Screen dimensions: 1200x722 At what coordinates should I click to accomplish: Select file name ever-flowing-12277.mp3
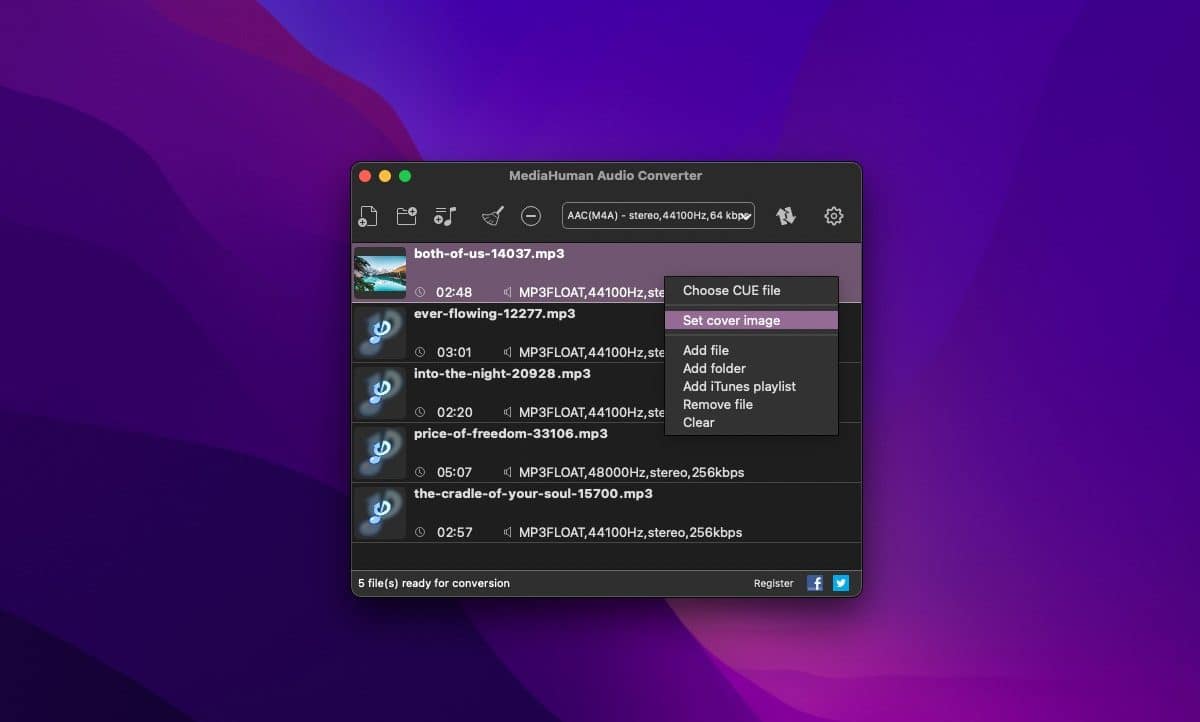click(494, 314)
